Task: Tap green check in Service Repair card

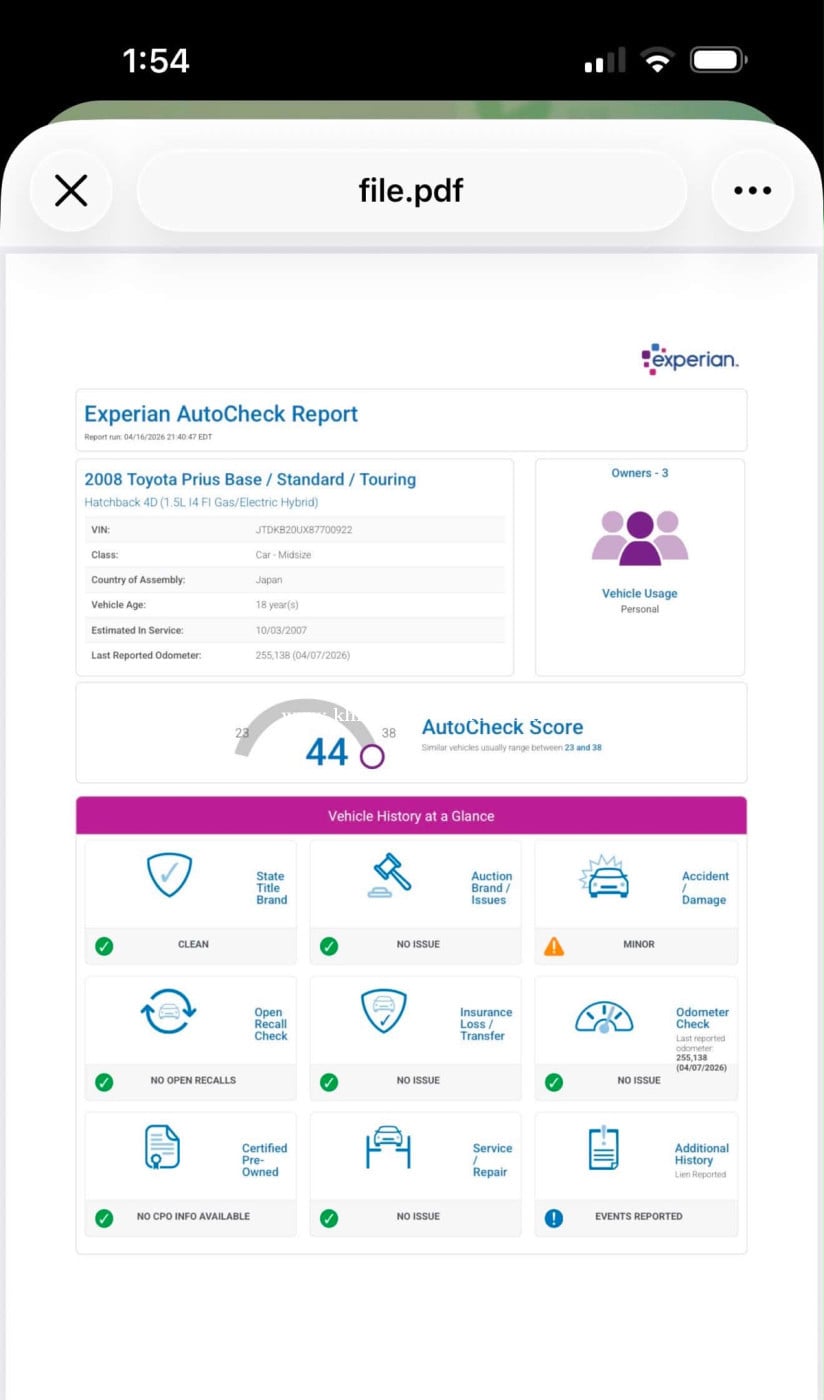Action: point(329,1218)
